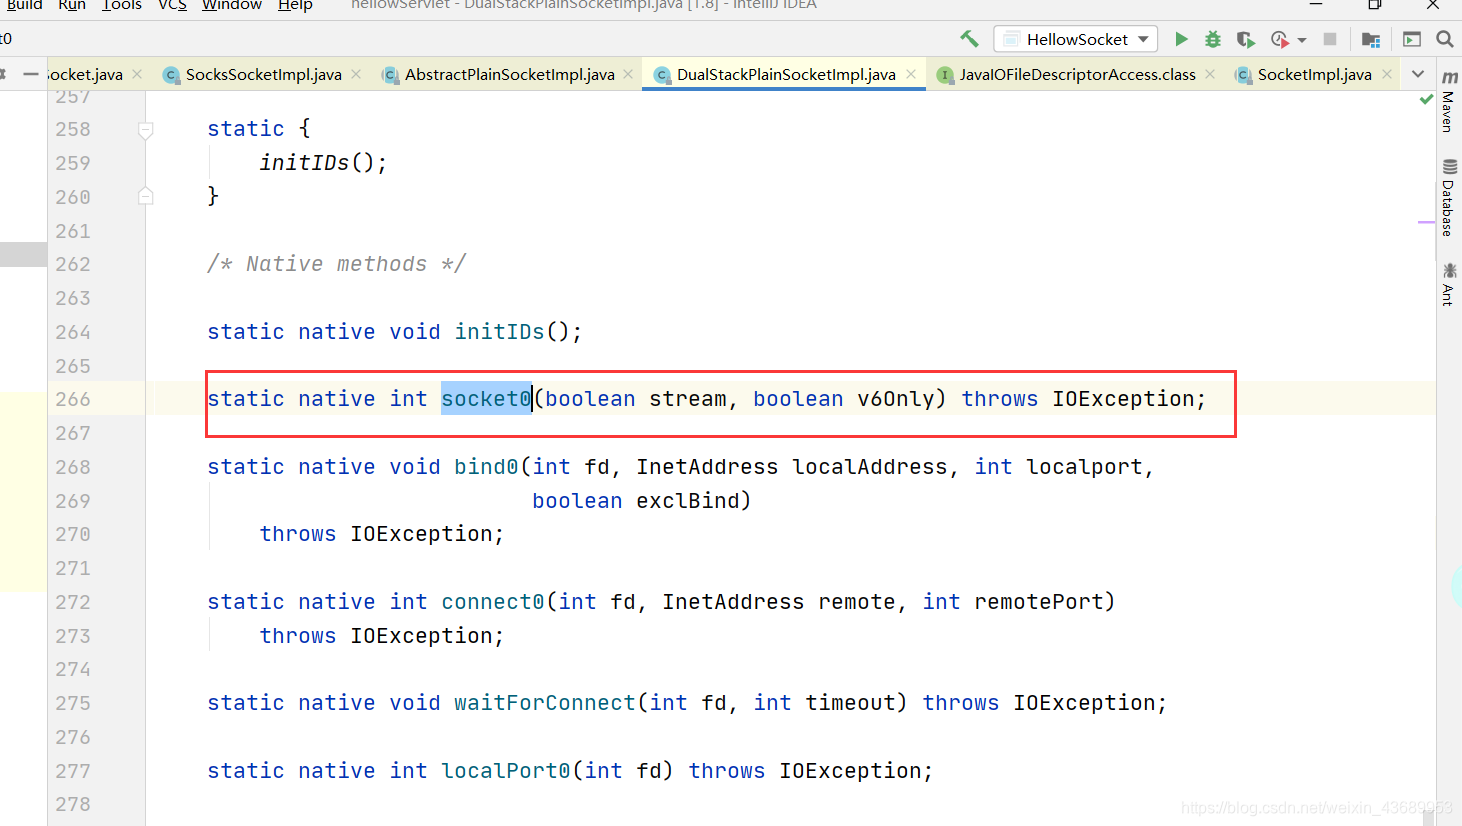Click the interface icon on JavaIOFileDescriptorAccess tab

click(x=945, y=75)
